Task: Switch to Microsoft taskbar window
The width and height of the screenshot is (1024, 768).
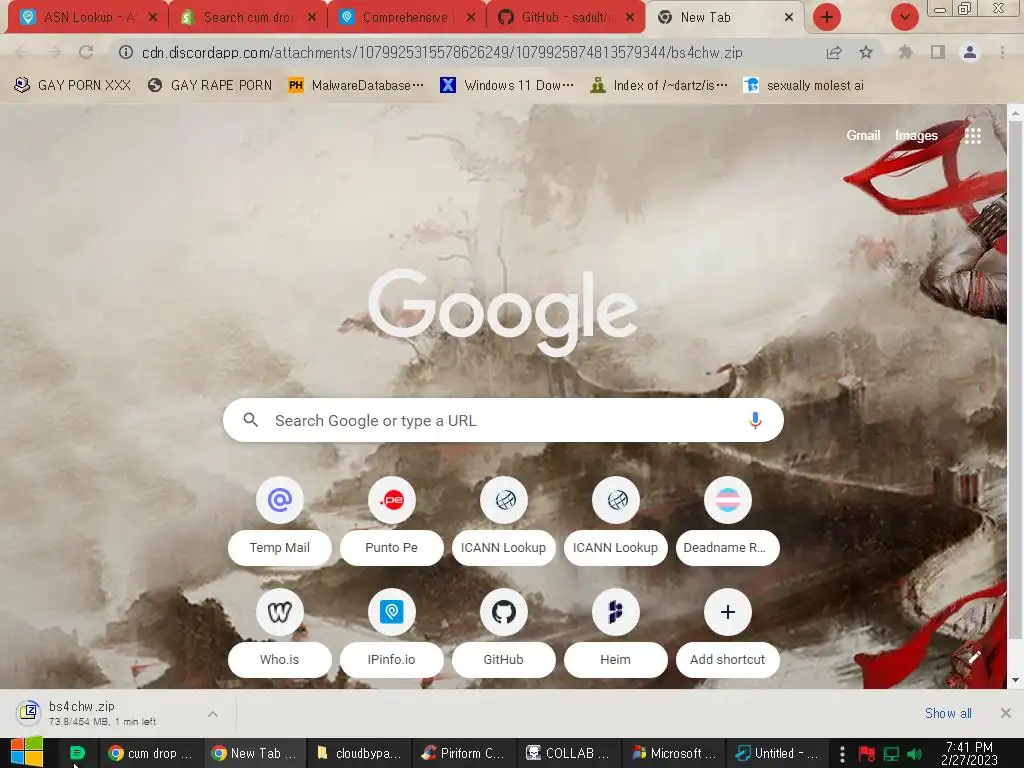Action: (675, 753)
